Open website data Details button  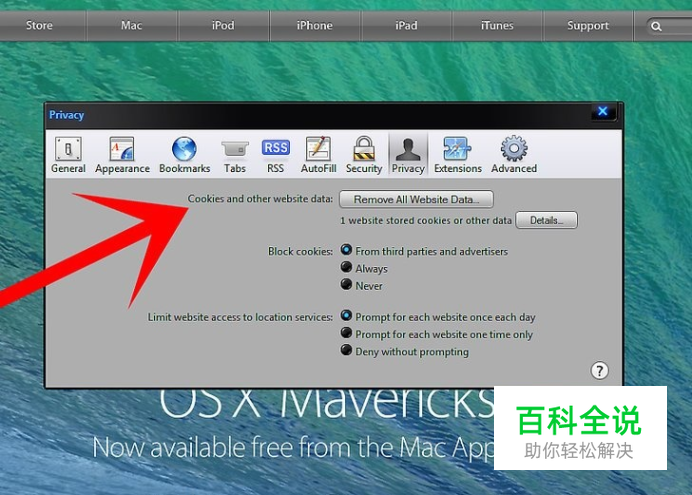546,220
